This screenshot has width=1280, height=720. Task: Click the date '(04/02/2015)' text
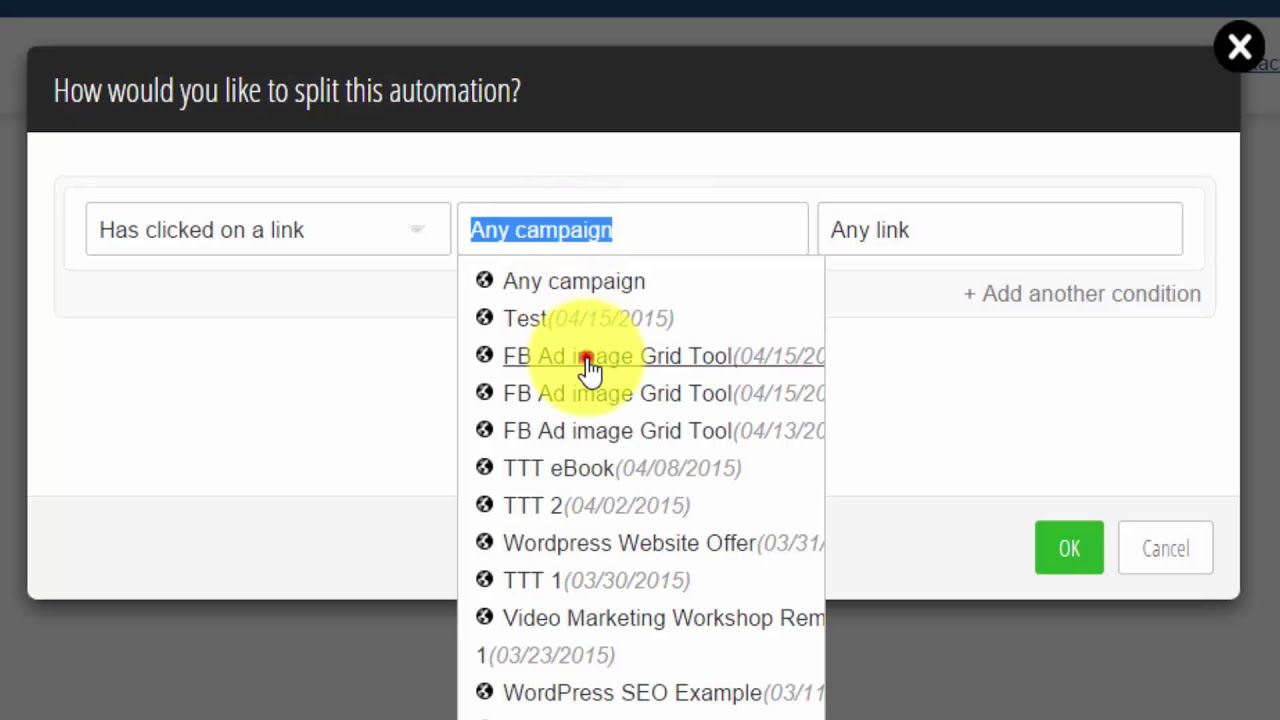[x=627, y=505]
